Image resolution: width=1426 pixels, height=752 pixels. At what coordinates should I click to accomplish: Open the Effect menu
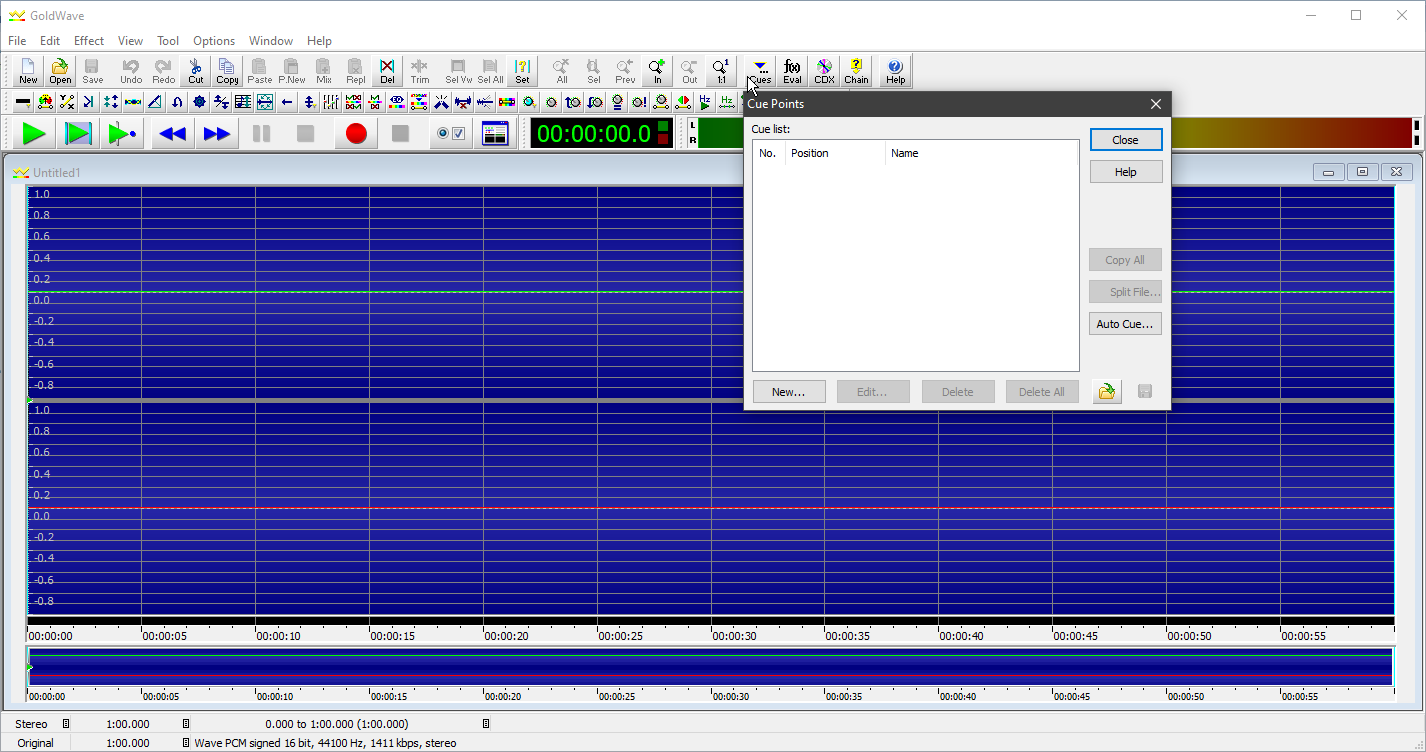tap(89, 41)
